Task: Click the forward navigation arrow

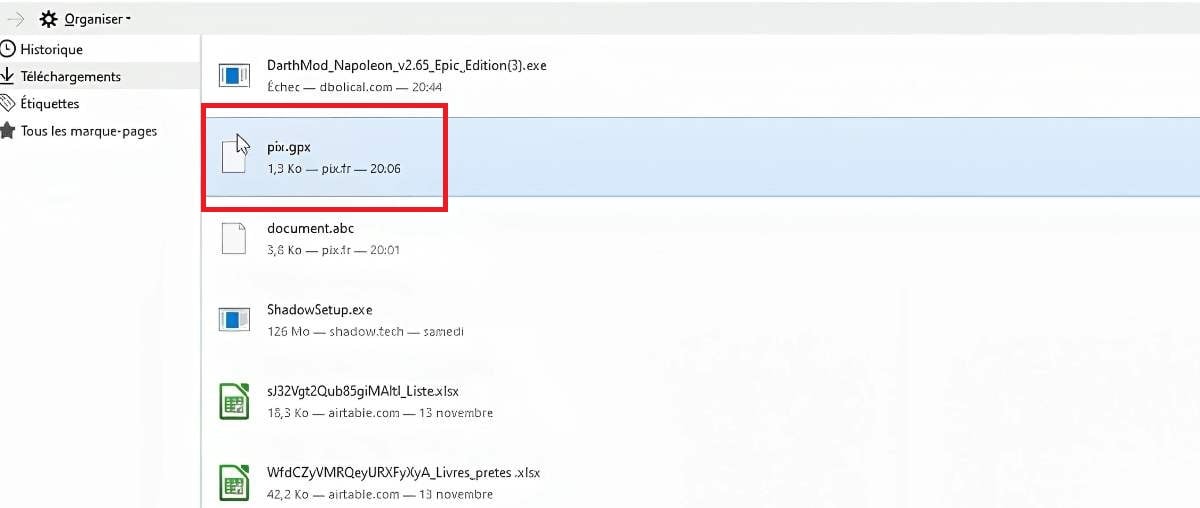Action: [x=15, y=19]
